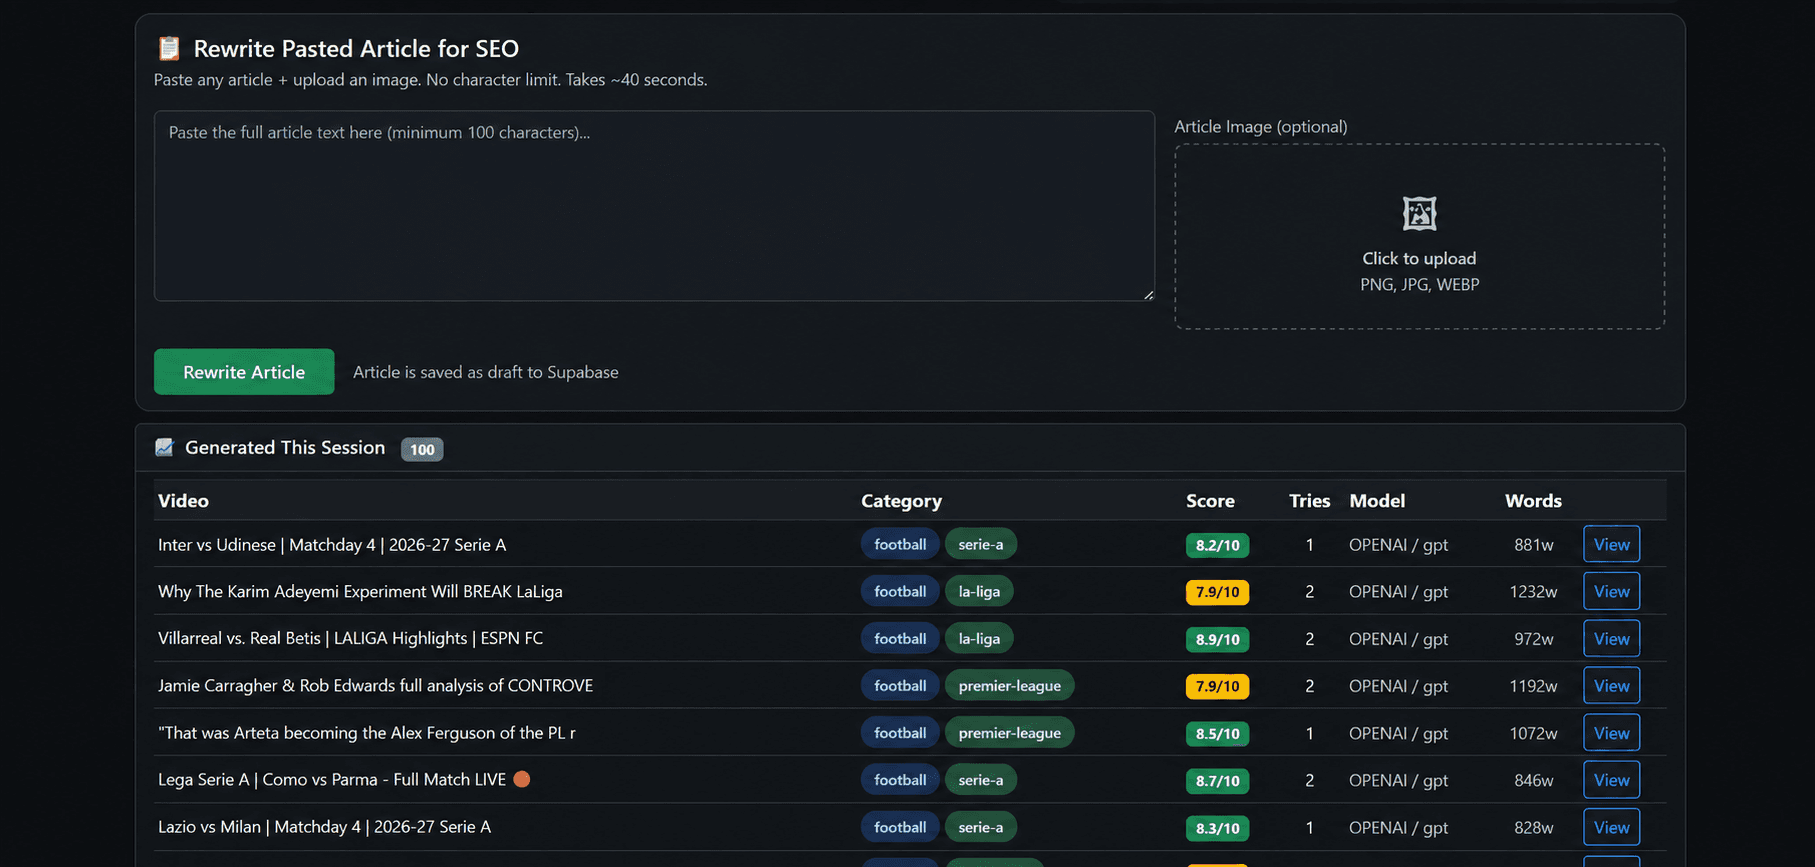Image resolution: width=1815 pixels, height=867 pixels.
Task: Click the image upload placeholder icon
Action: (1419, 213)
